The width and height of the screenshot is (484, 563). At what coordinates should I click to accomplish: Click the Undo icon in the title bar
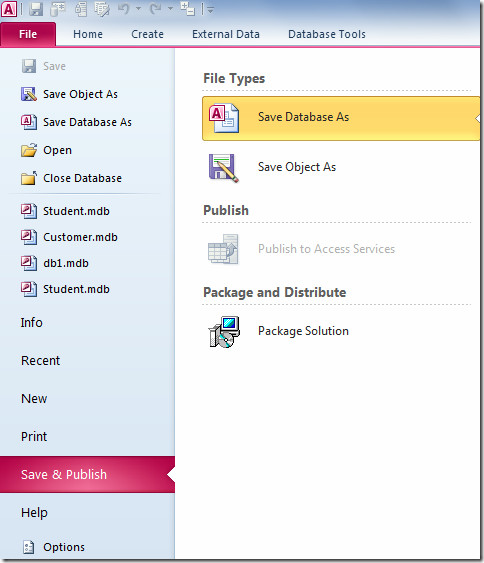[123, 9]
